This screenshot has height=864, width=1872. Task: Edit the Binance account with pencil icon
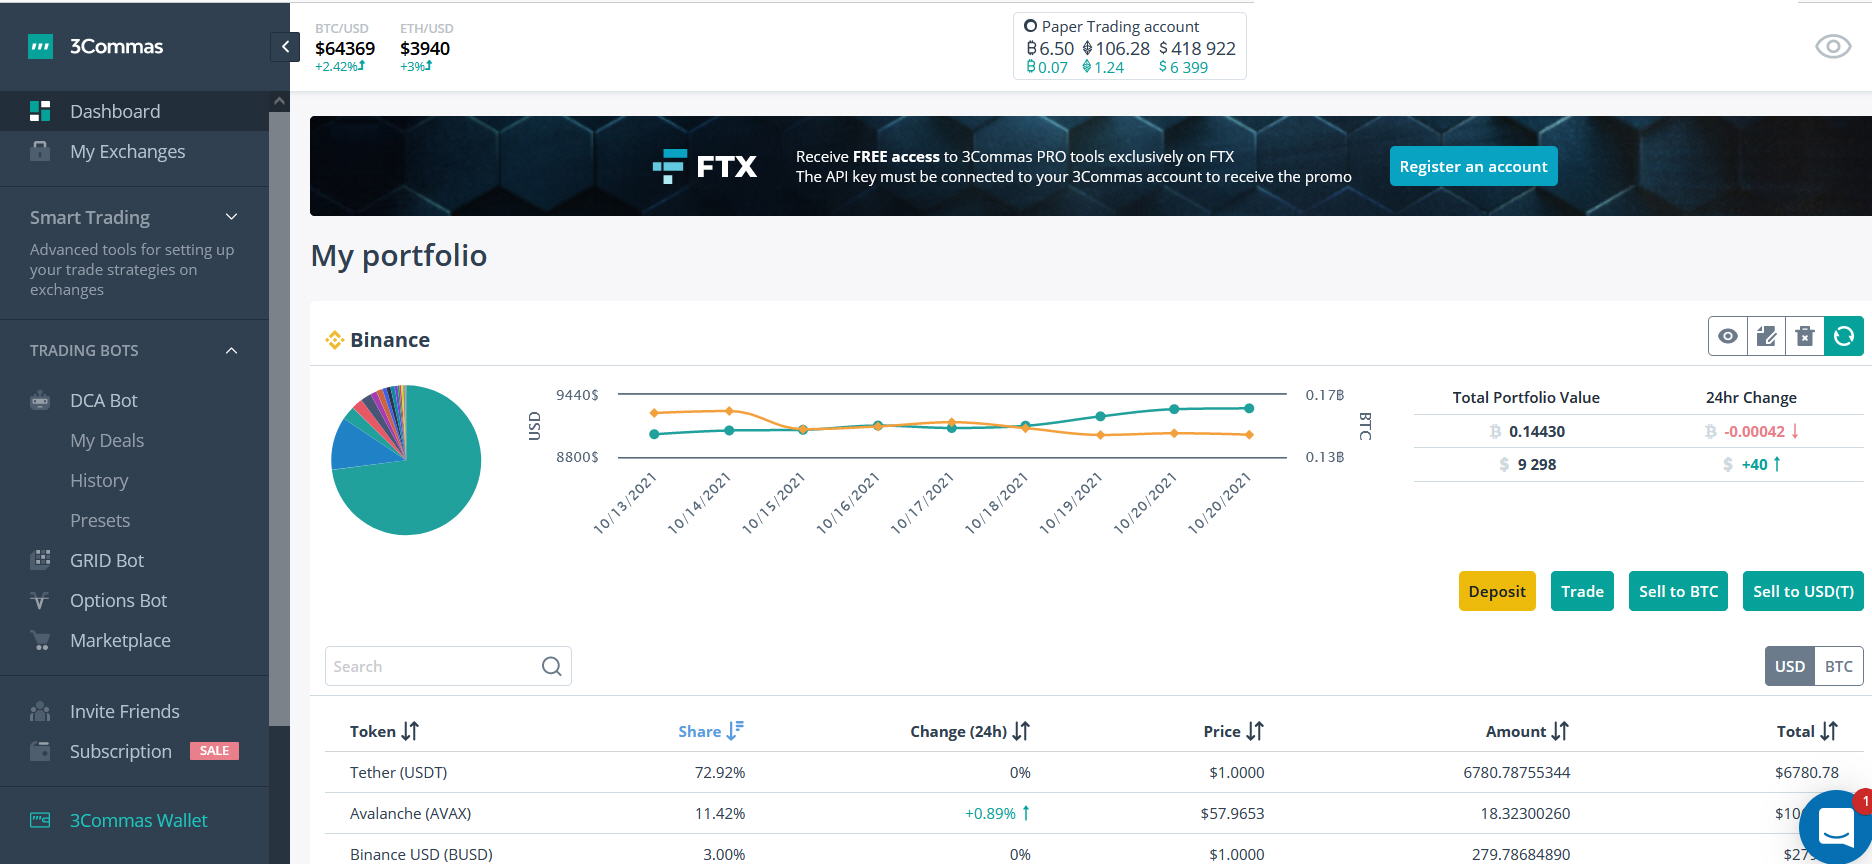coord(1767,336)
